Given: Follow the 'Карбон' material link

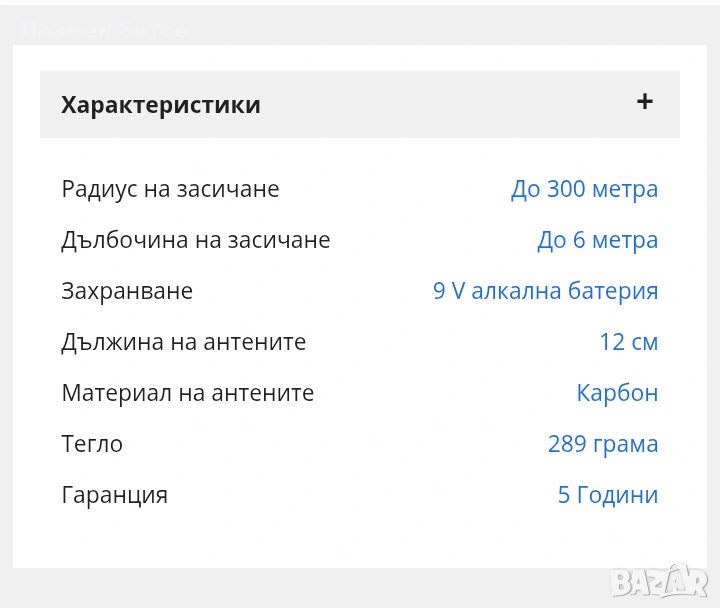Looking at the screenshot, I should point(617,393).
